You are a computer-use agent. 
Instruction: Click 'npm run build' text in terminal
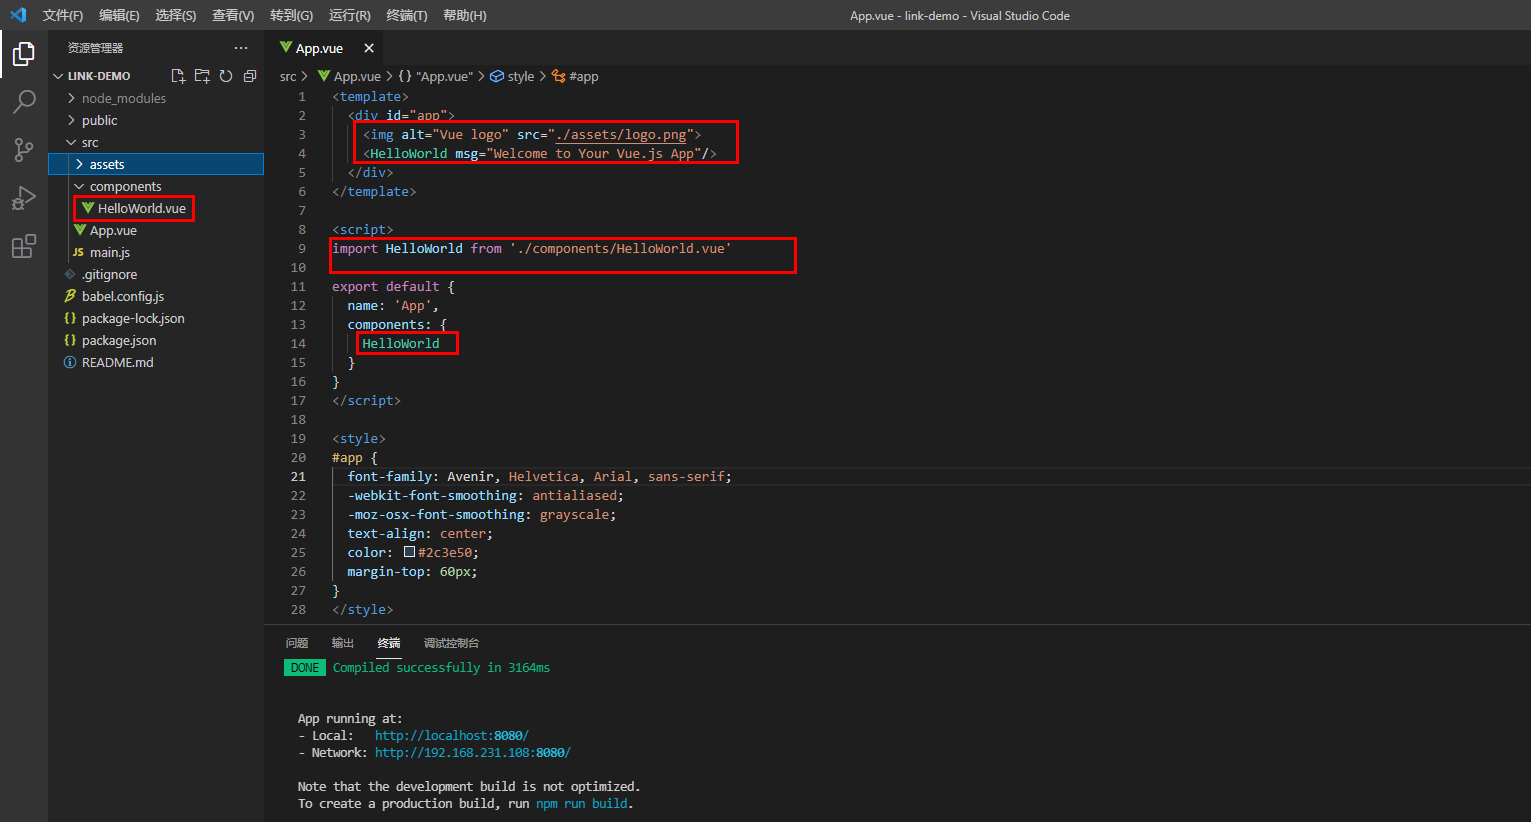coord(583,803)
